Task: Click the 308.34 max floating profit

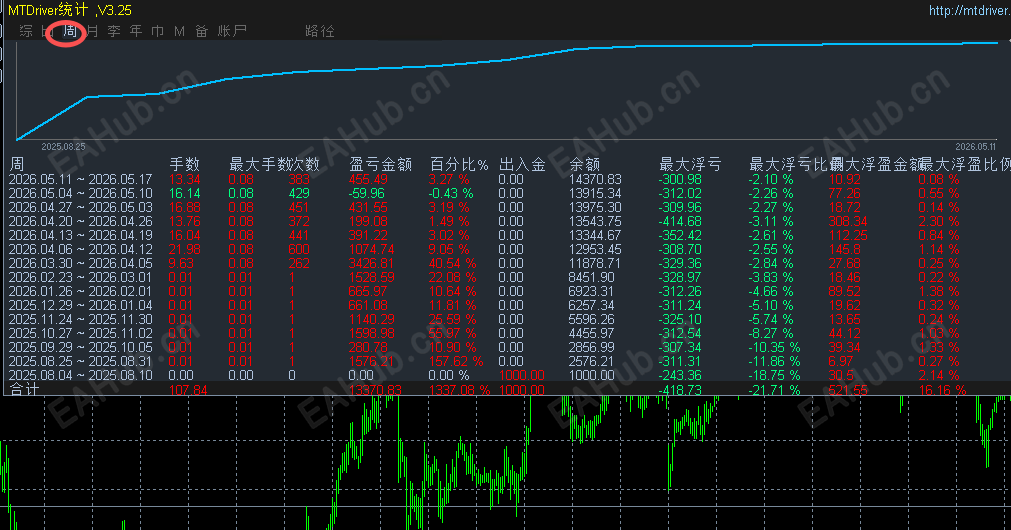Action: (x=848, y=221)
